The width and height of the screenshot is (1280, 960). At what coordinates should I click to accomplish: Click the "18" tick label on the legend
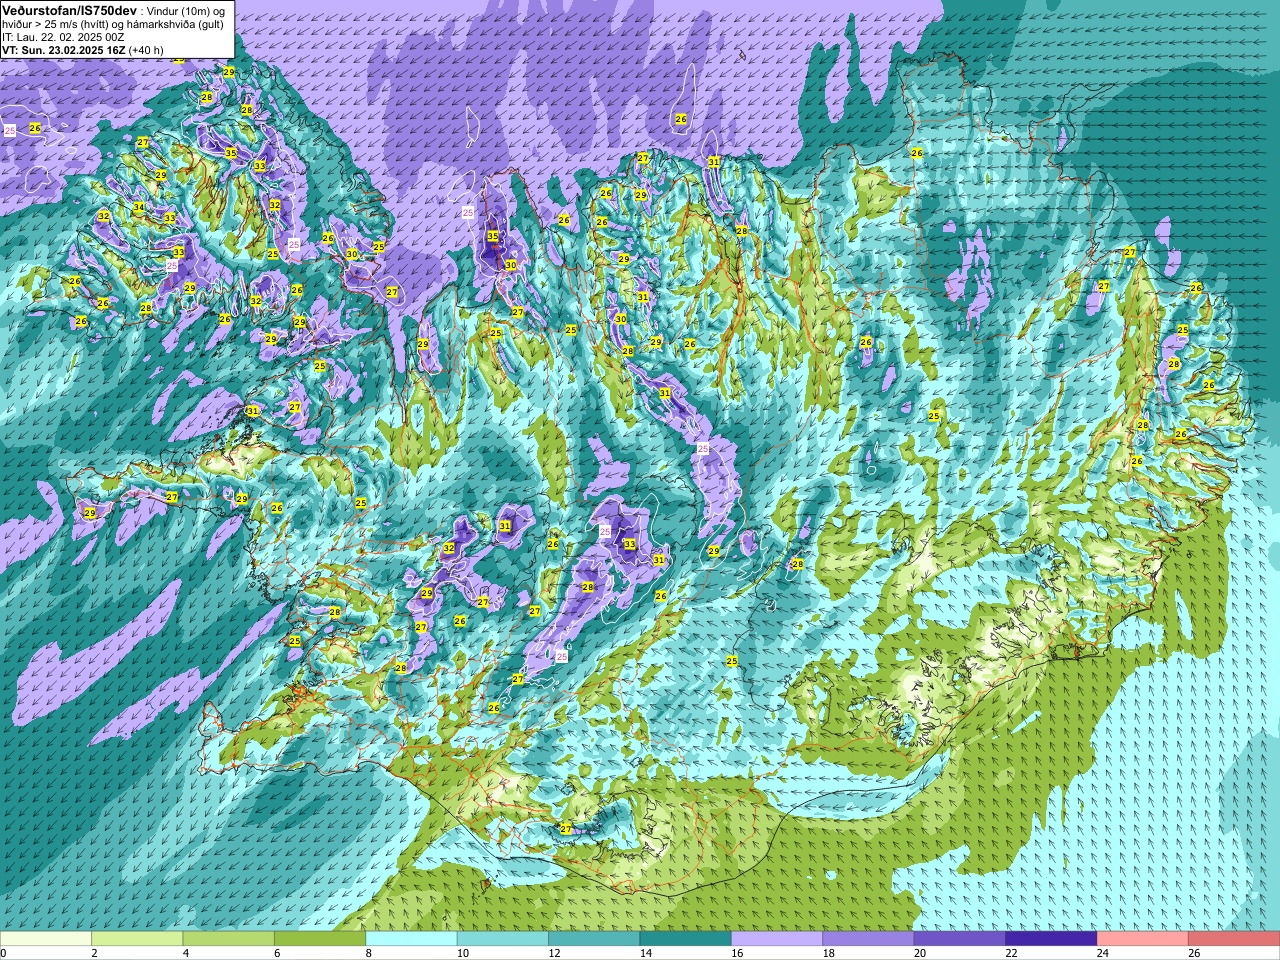coord(829,953)
